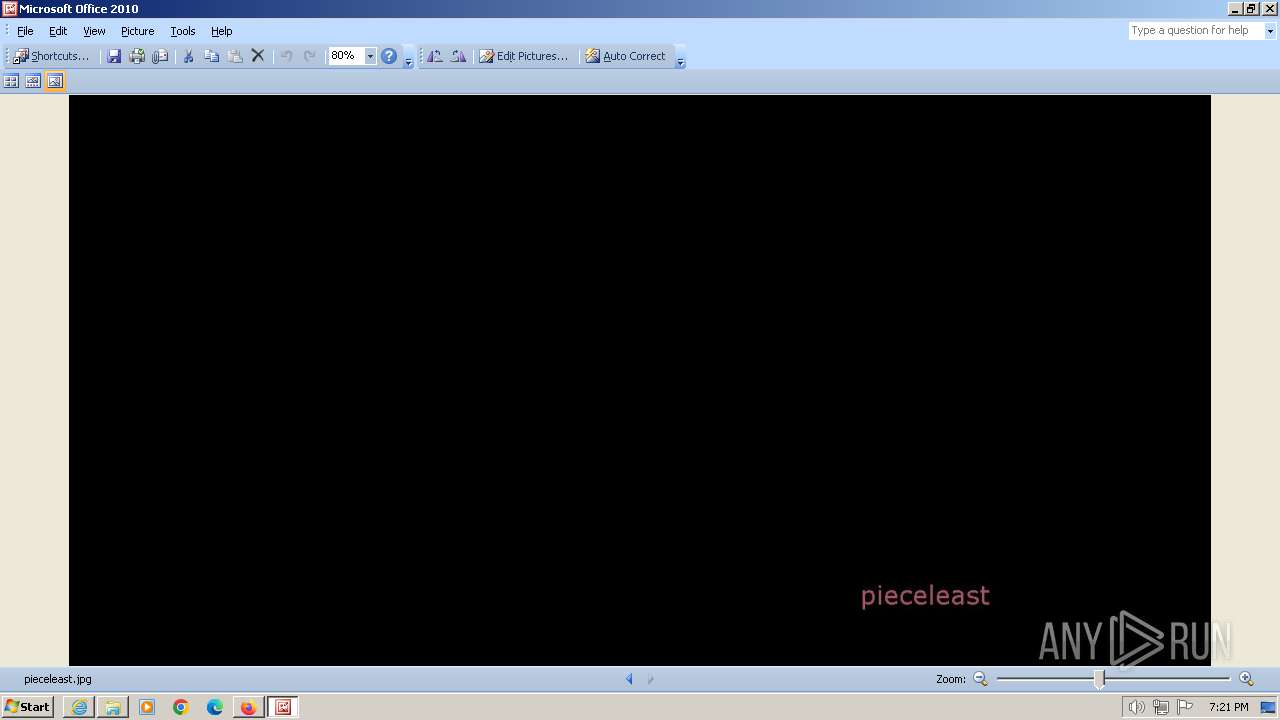The image size is (1280, 720).
Task: Click the Paste clipboard icon
Action: tap(235, 56)
